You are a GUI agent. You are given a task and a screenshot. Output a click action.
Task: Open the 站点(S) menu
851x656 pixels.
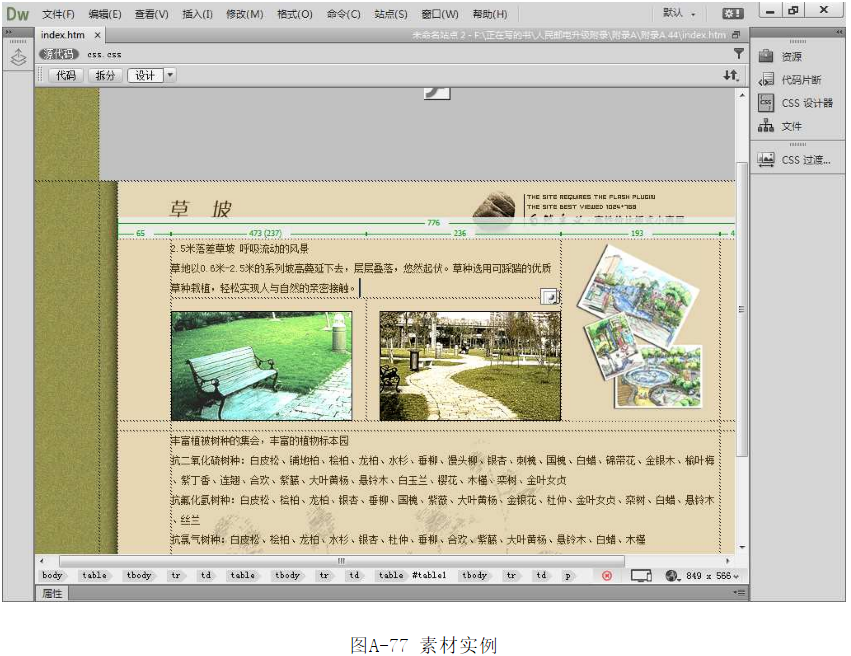[390, 15]
